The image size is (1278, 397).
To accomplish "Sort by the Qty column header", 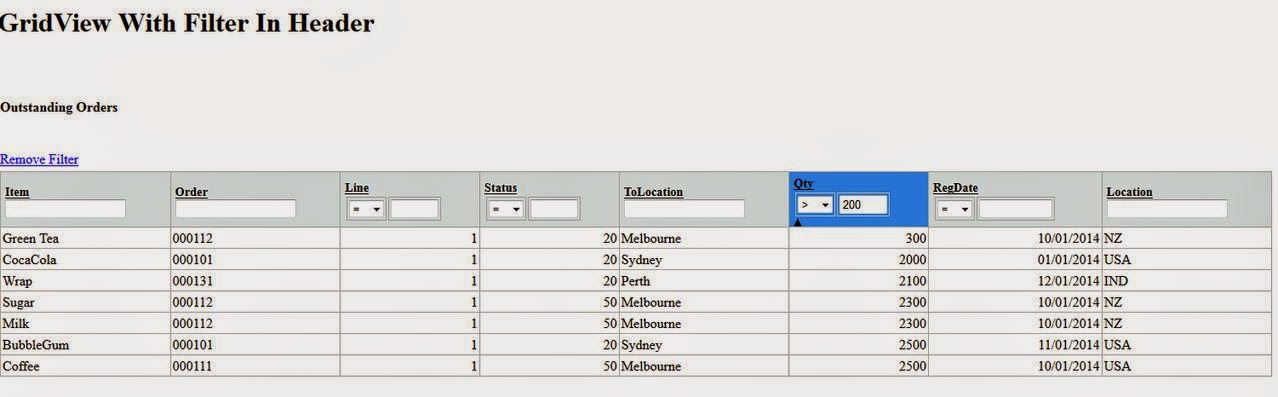I will click(804, 184).
